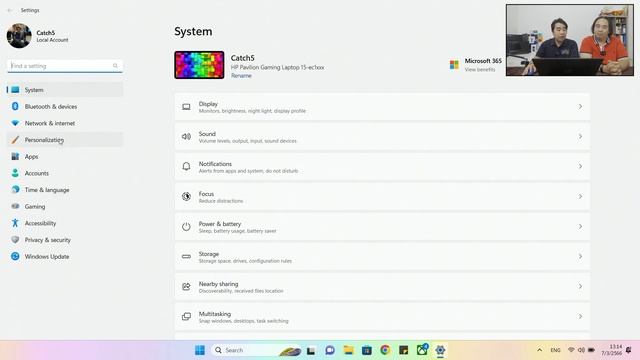
Task: Click the colorful desktop wallpaper thumbnail
Action: tap(199, 65)
